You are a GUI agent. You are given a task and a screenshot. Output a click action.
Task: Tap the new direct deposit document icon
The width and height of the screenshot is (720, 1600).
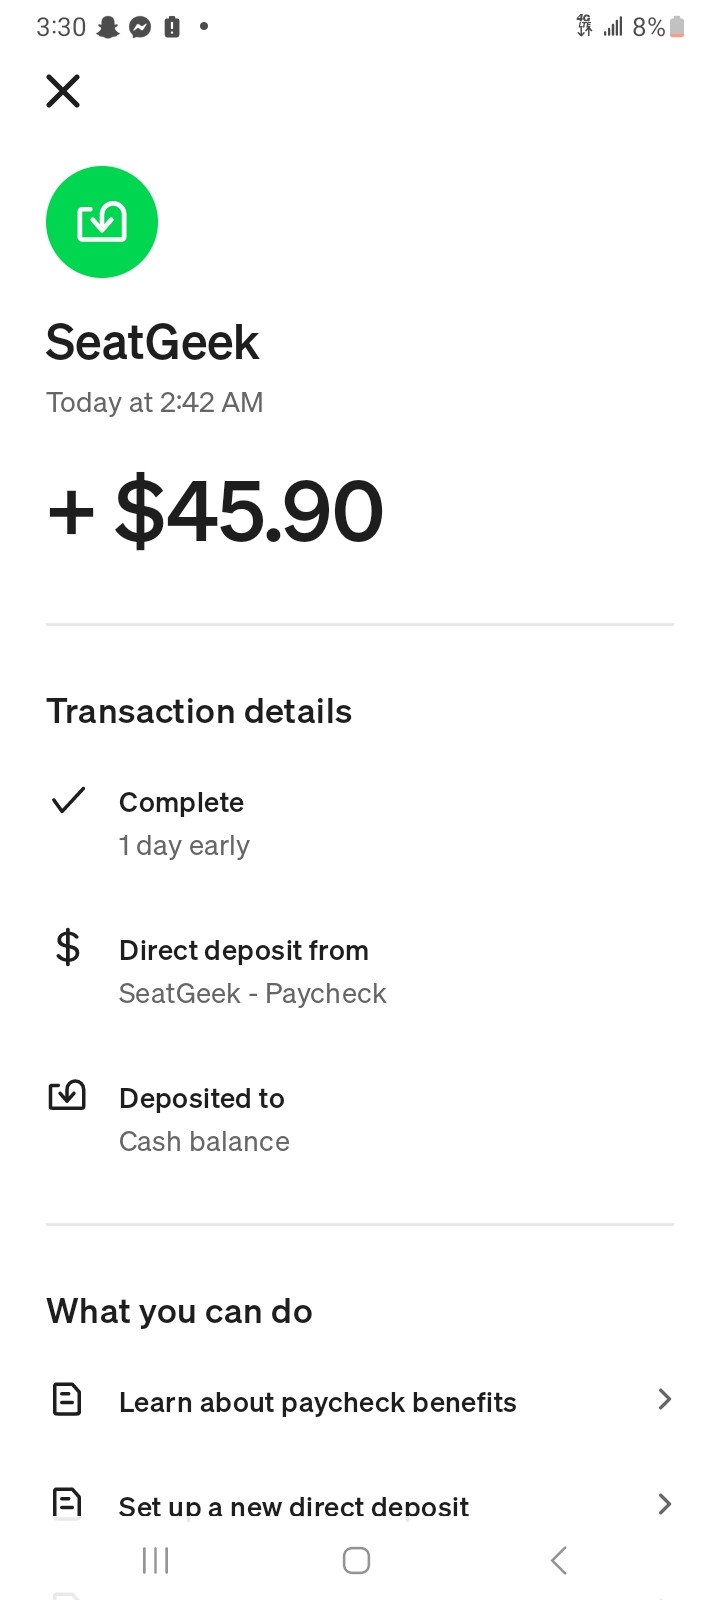[67, 1503]
